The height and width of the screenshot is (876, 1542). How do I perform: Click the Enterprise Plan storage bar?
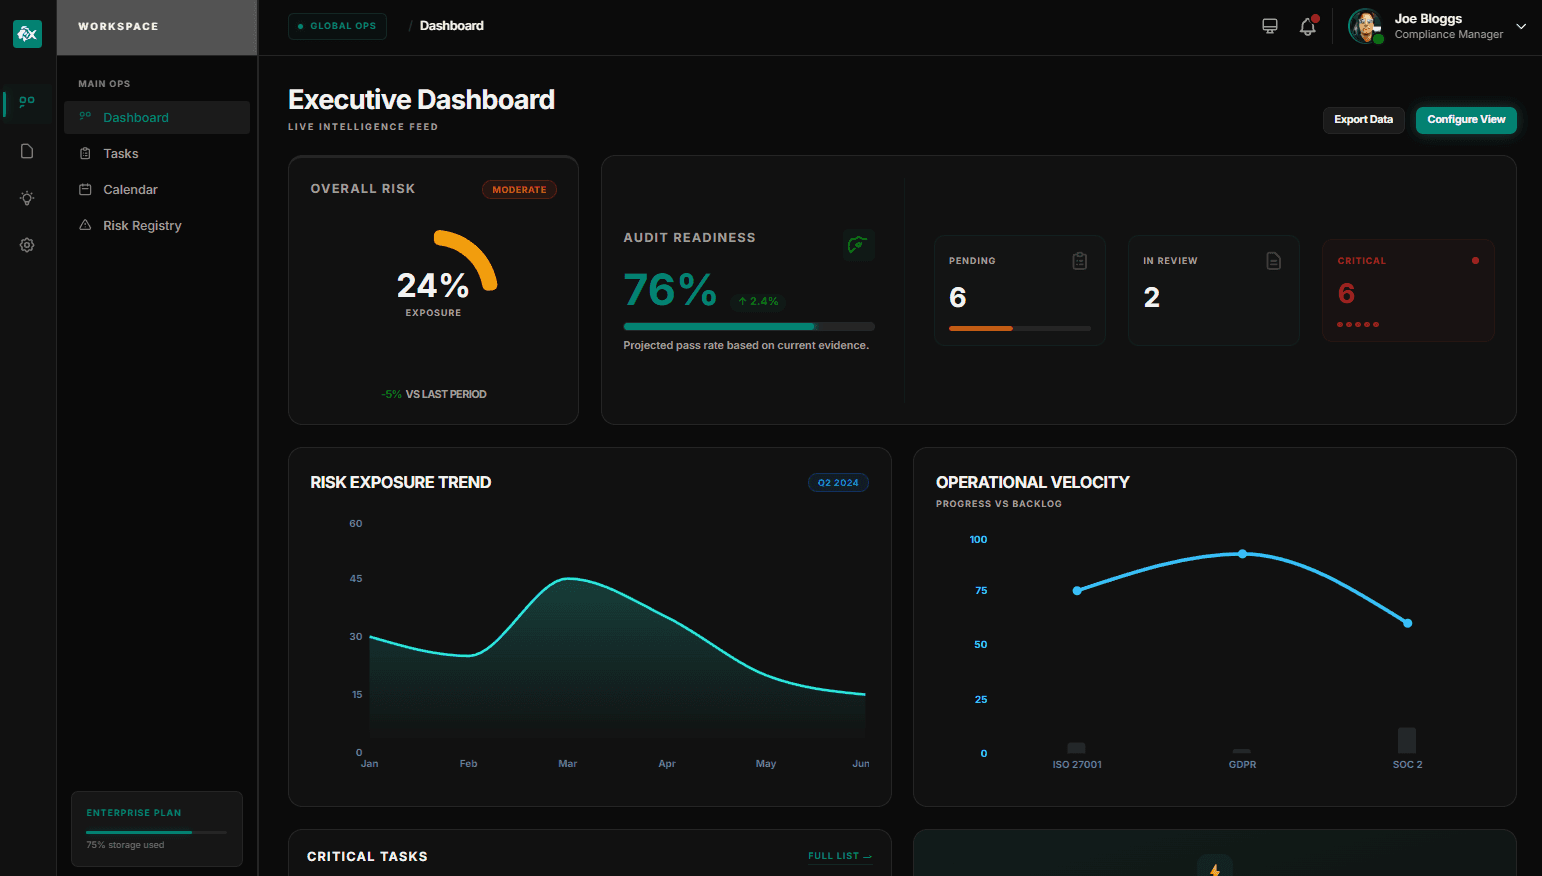coord(156,832)
